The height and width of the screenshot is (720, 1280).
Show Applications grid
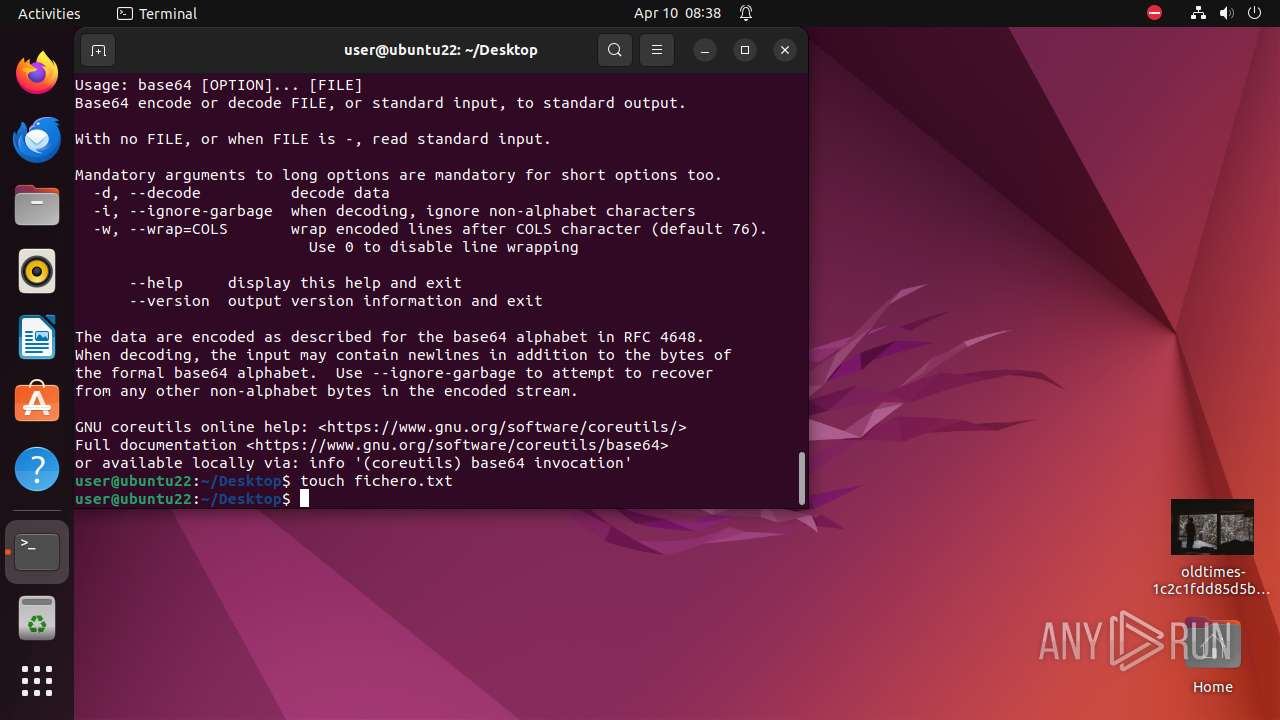click(37, 681)
